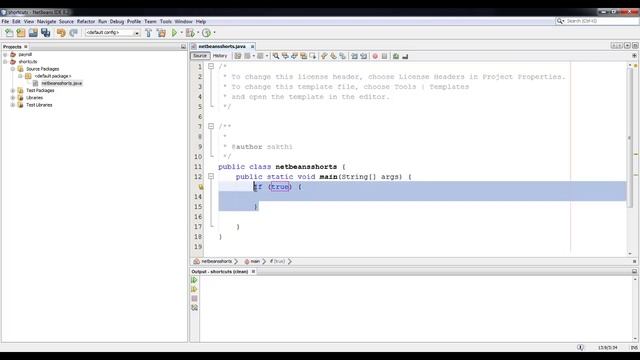Viewport: 640px width, 360px height.
Task: Click the Find Previous Occurrence editor icon
Action: click(285, 56)
